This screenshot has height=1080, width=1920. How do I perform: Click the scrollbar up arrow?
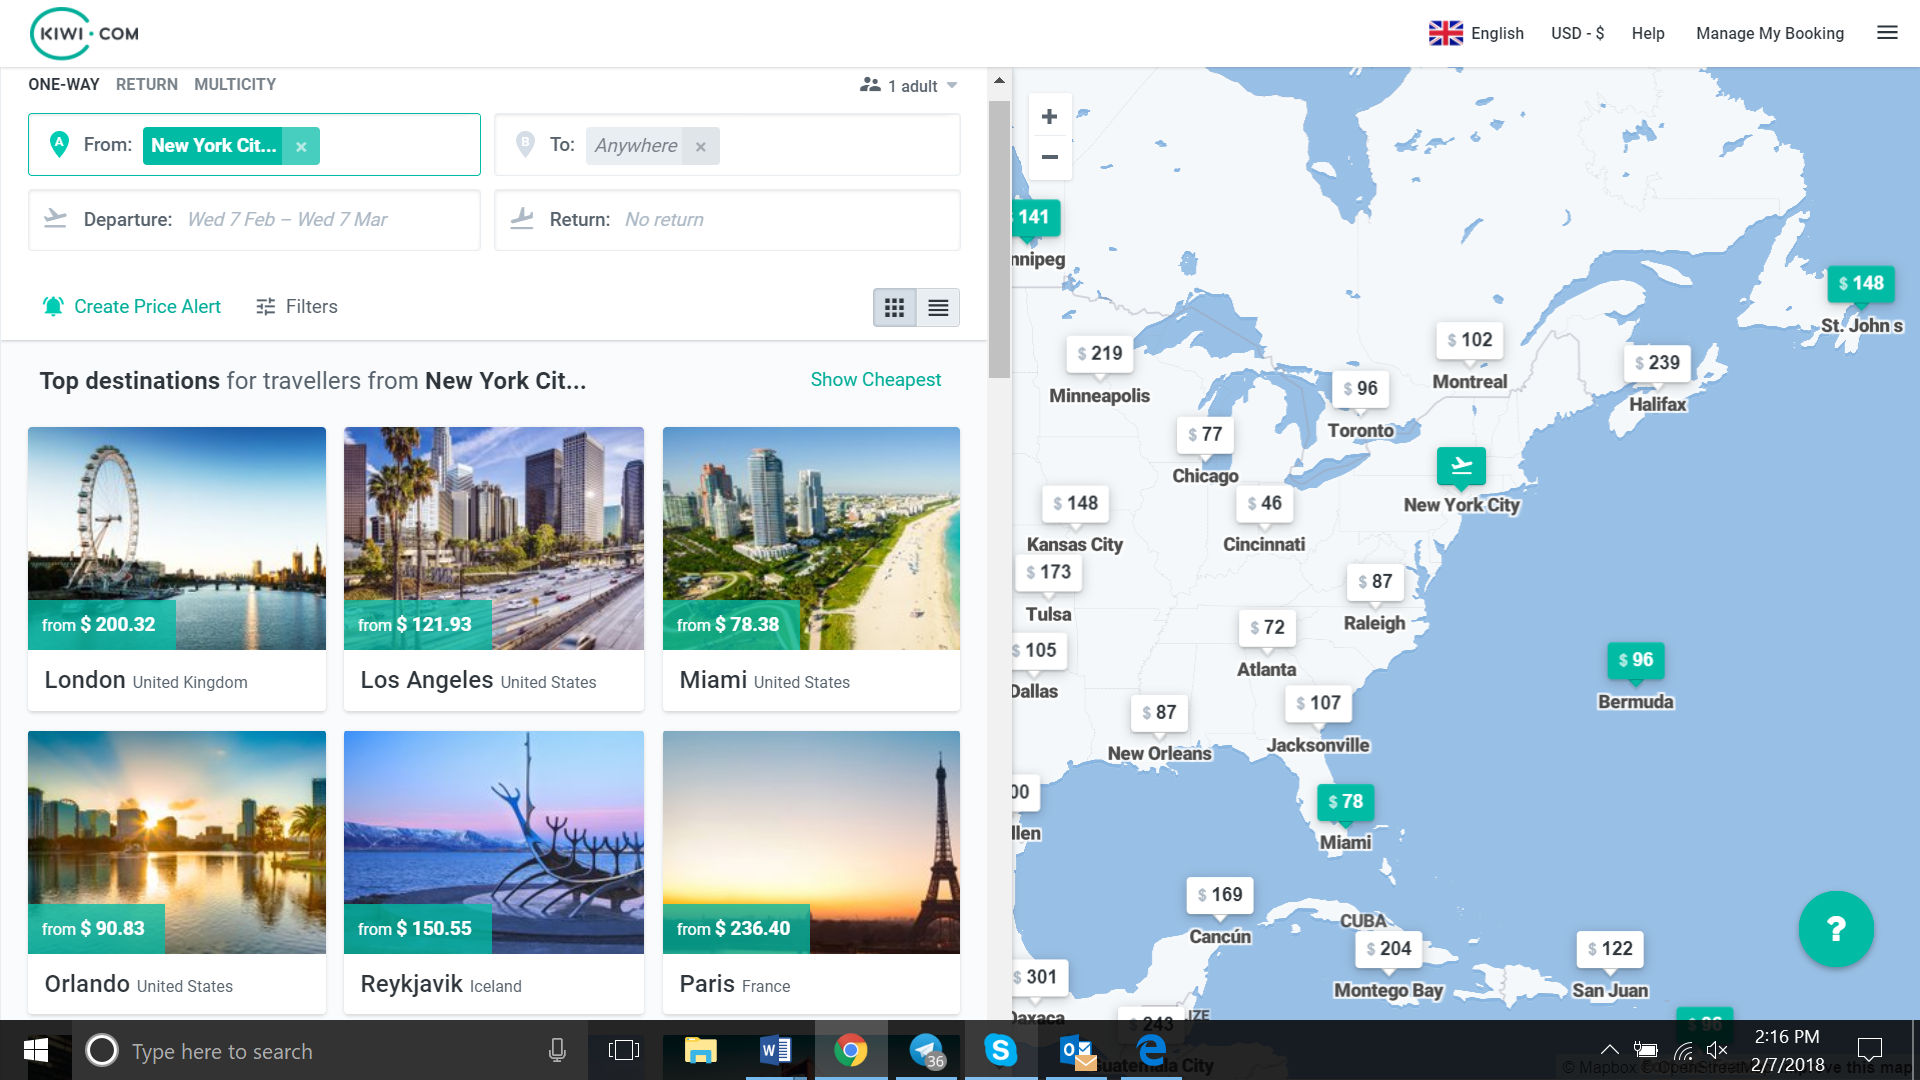pyautogui.click(x=999, y=80)
